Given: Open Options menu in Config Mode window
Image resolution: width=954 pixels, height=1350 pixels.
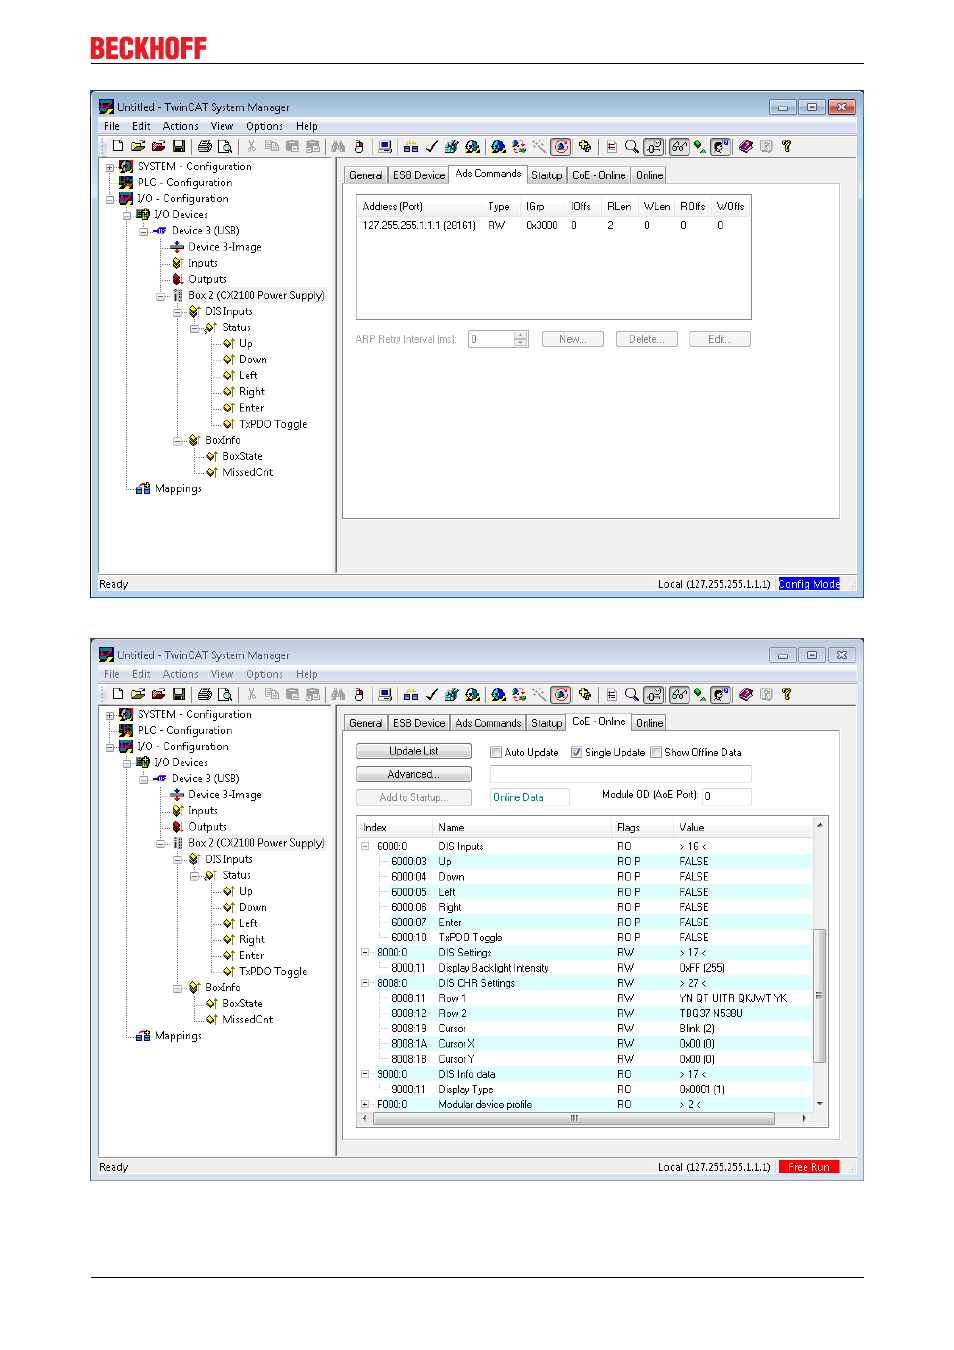Looking at the screenshot, I should pos(265,127).
